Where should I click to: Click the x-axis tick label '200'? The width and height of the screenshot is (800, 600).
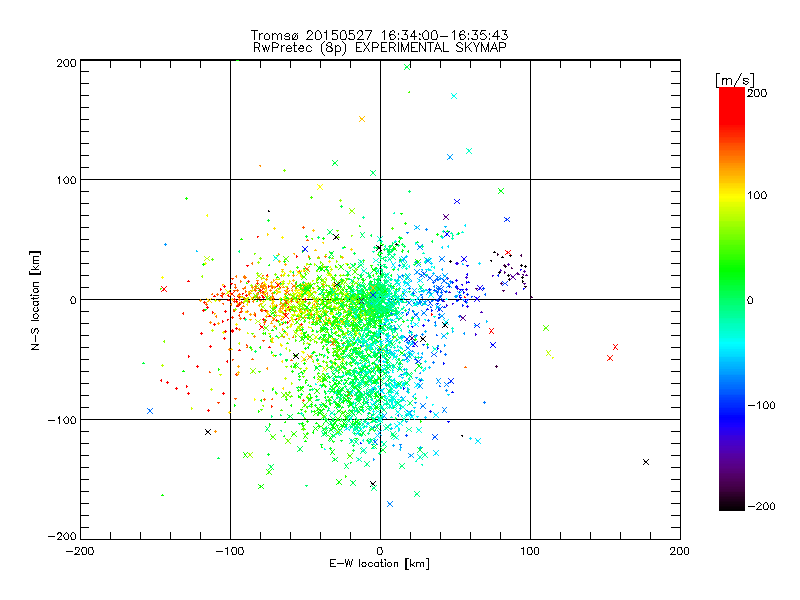[680, 551]
